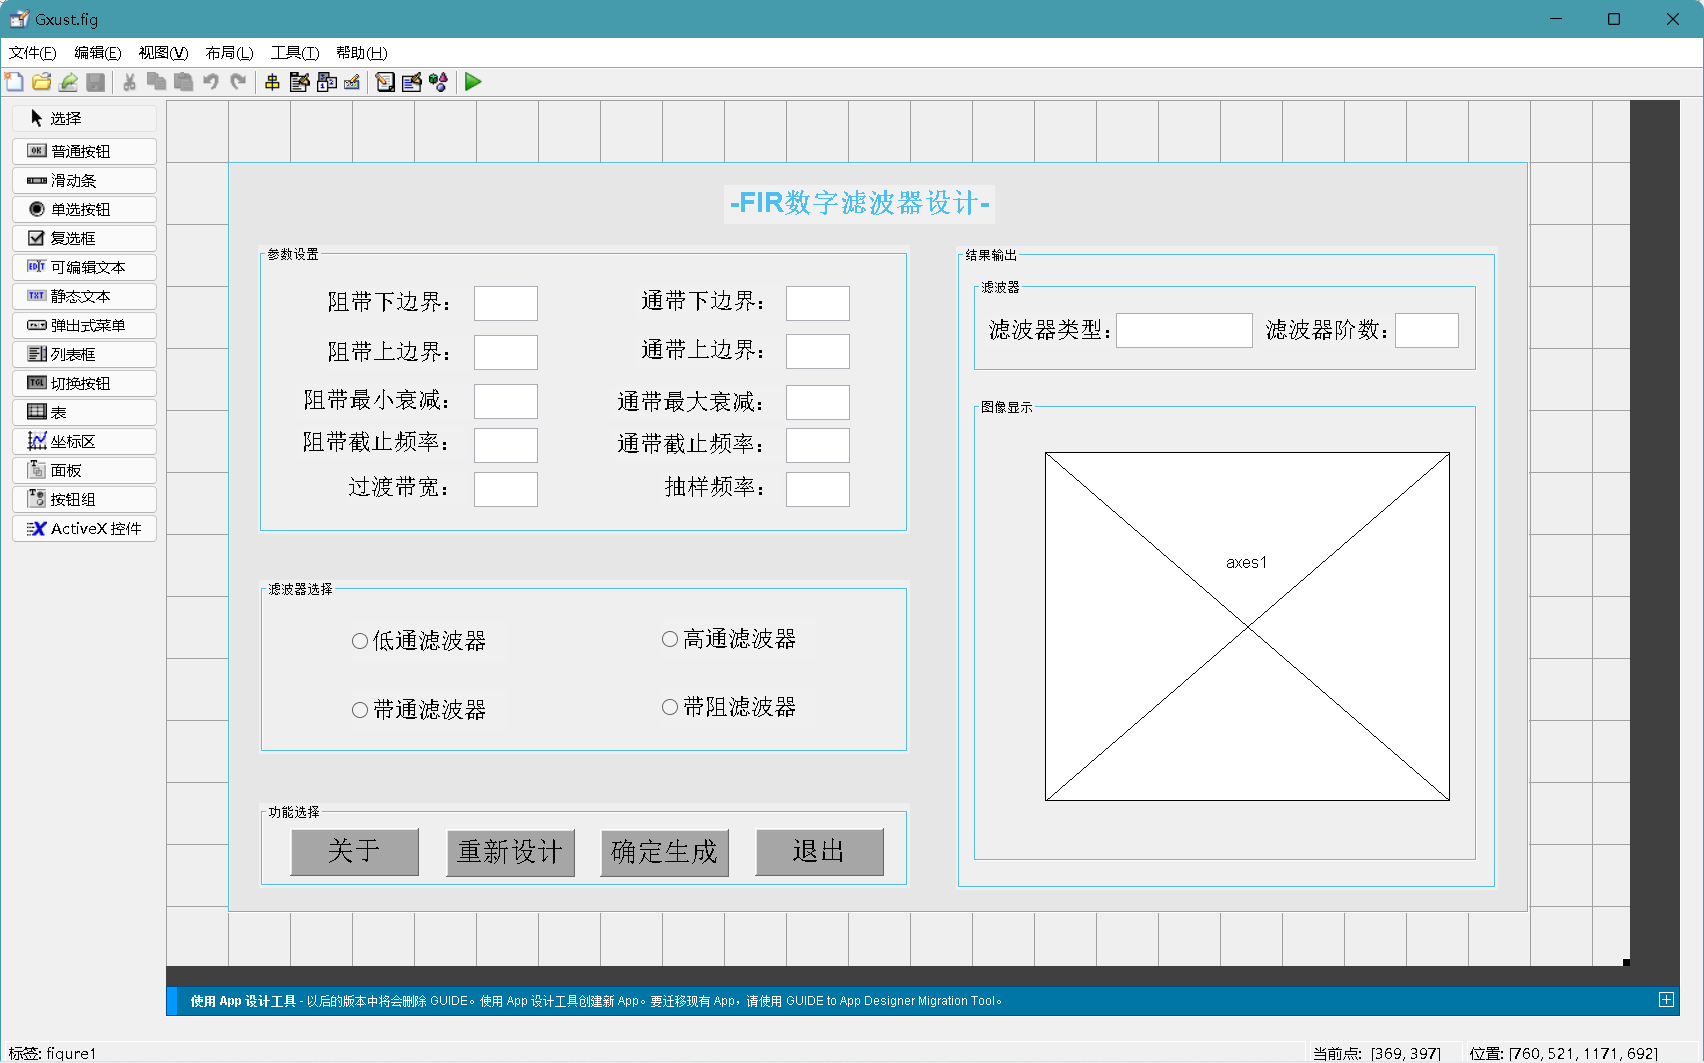Open the Object Browser
Viewport: 1704px width, 1063px height.
click(439, 82)
